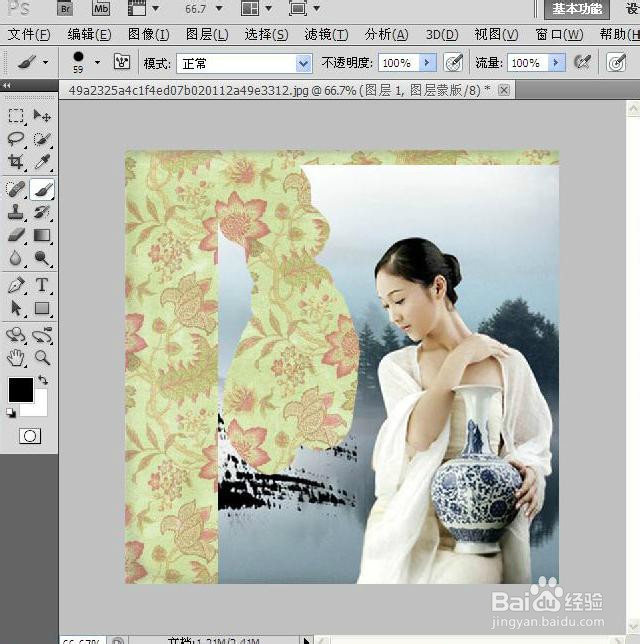Launch Adobe Bridge from Br icon
Screen dimensions: 640x644
pos(65,8)
